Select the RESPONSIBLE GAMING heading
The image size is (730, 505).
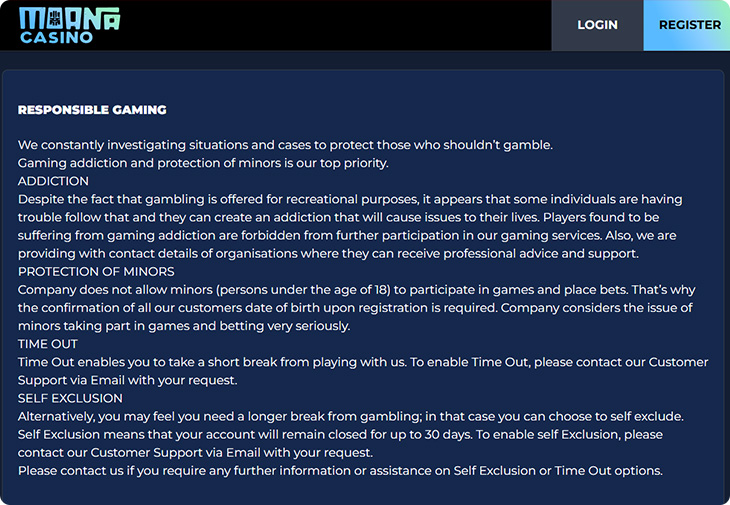tap(92, 110)
